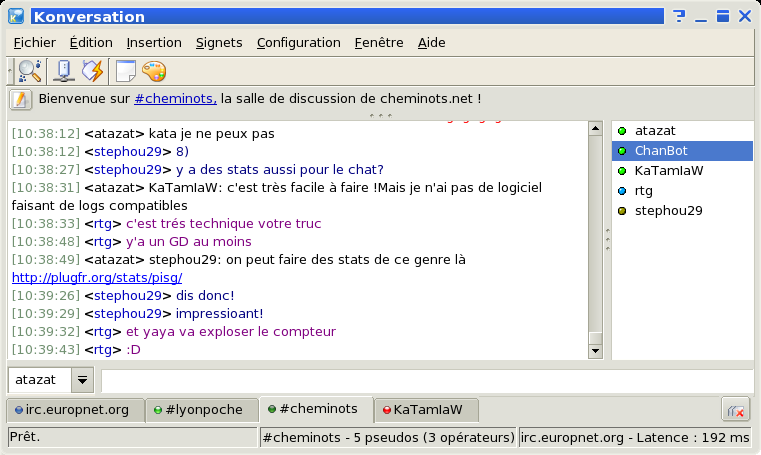Click the search magnifier toolbar icon
This screenshot has width=761, height=455.
tap(30, 71)
